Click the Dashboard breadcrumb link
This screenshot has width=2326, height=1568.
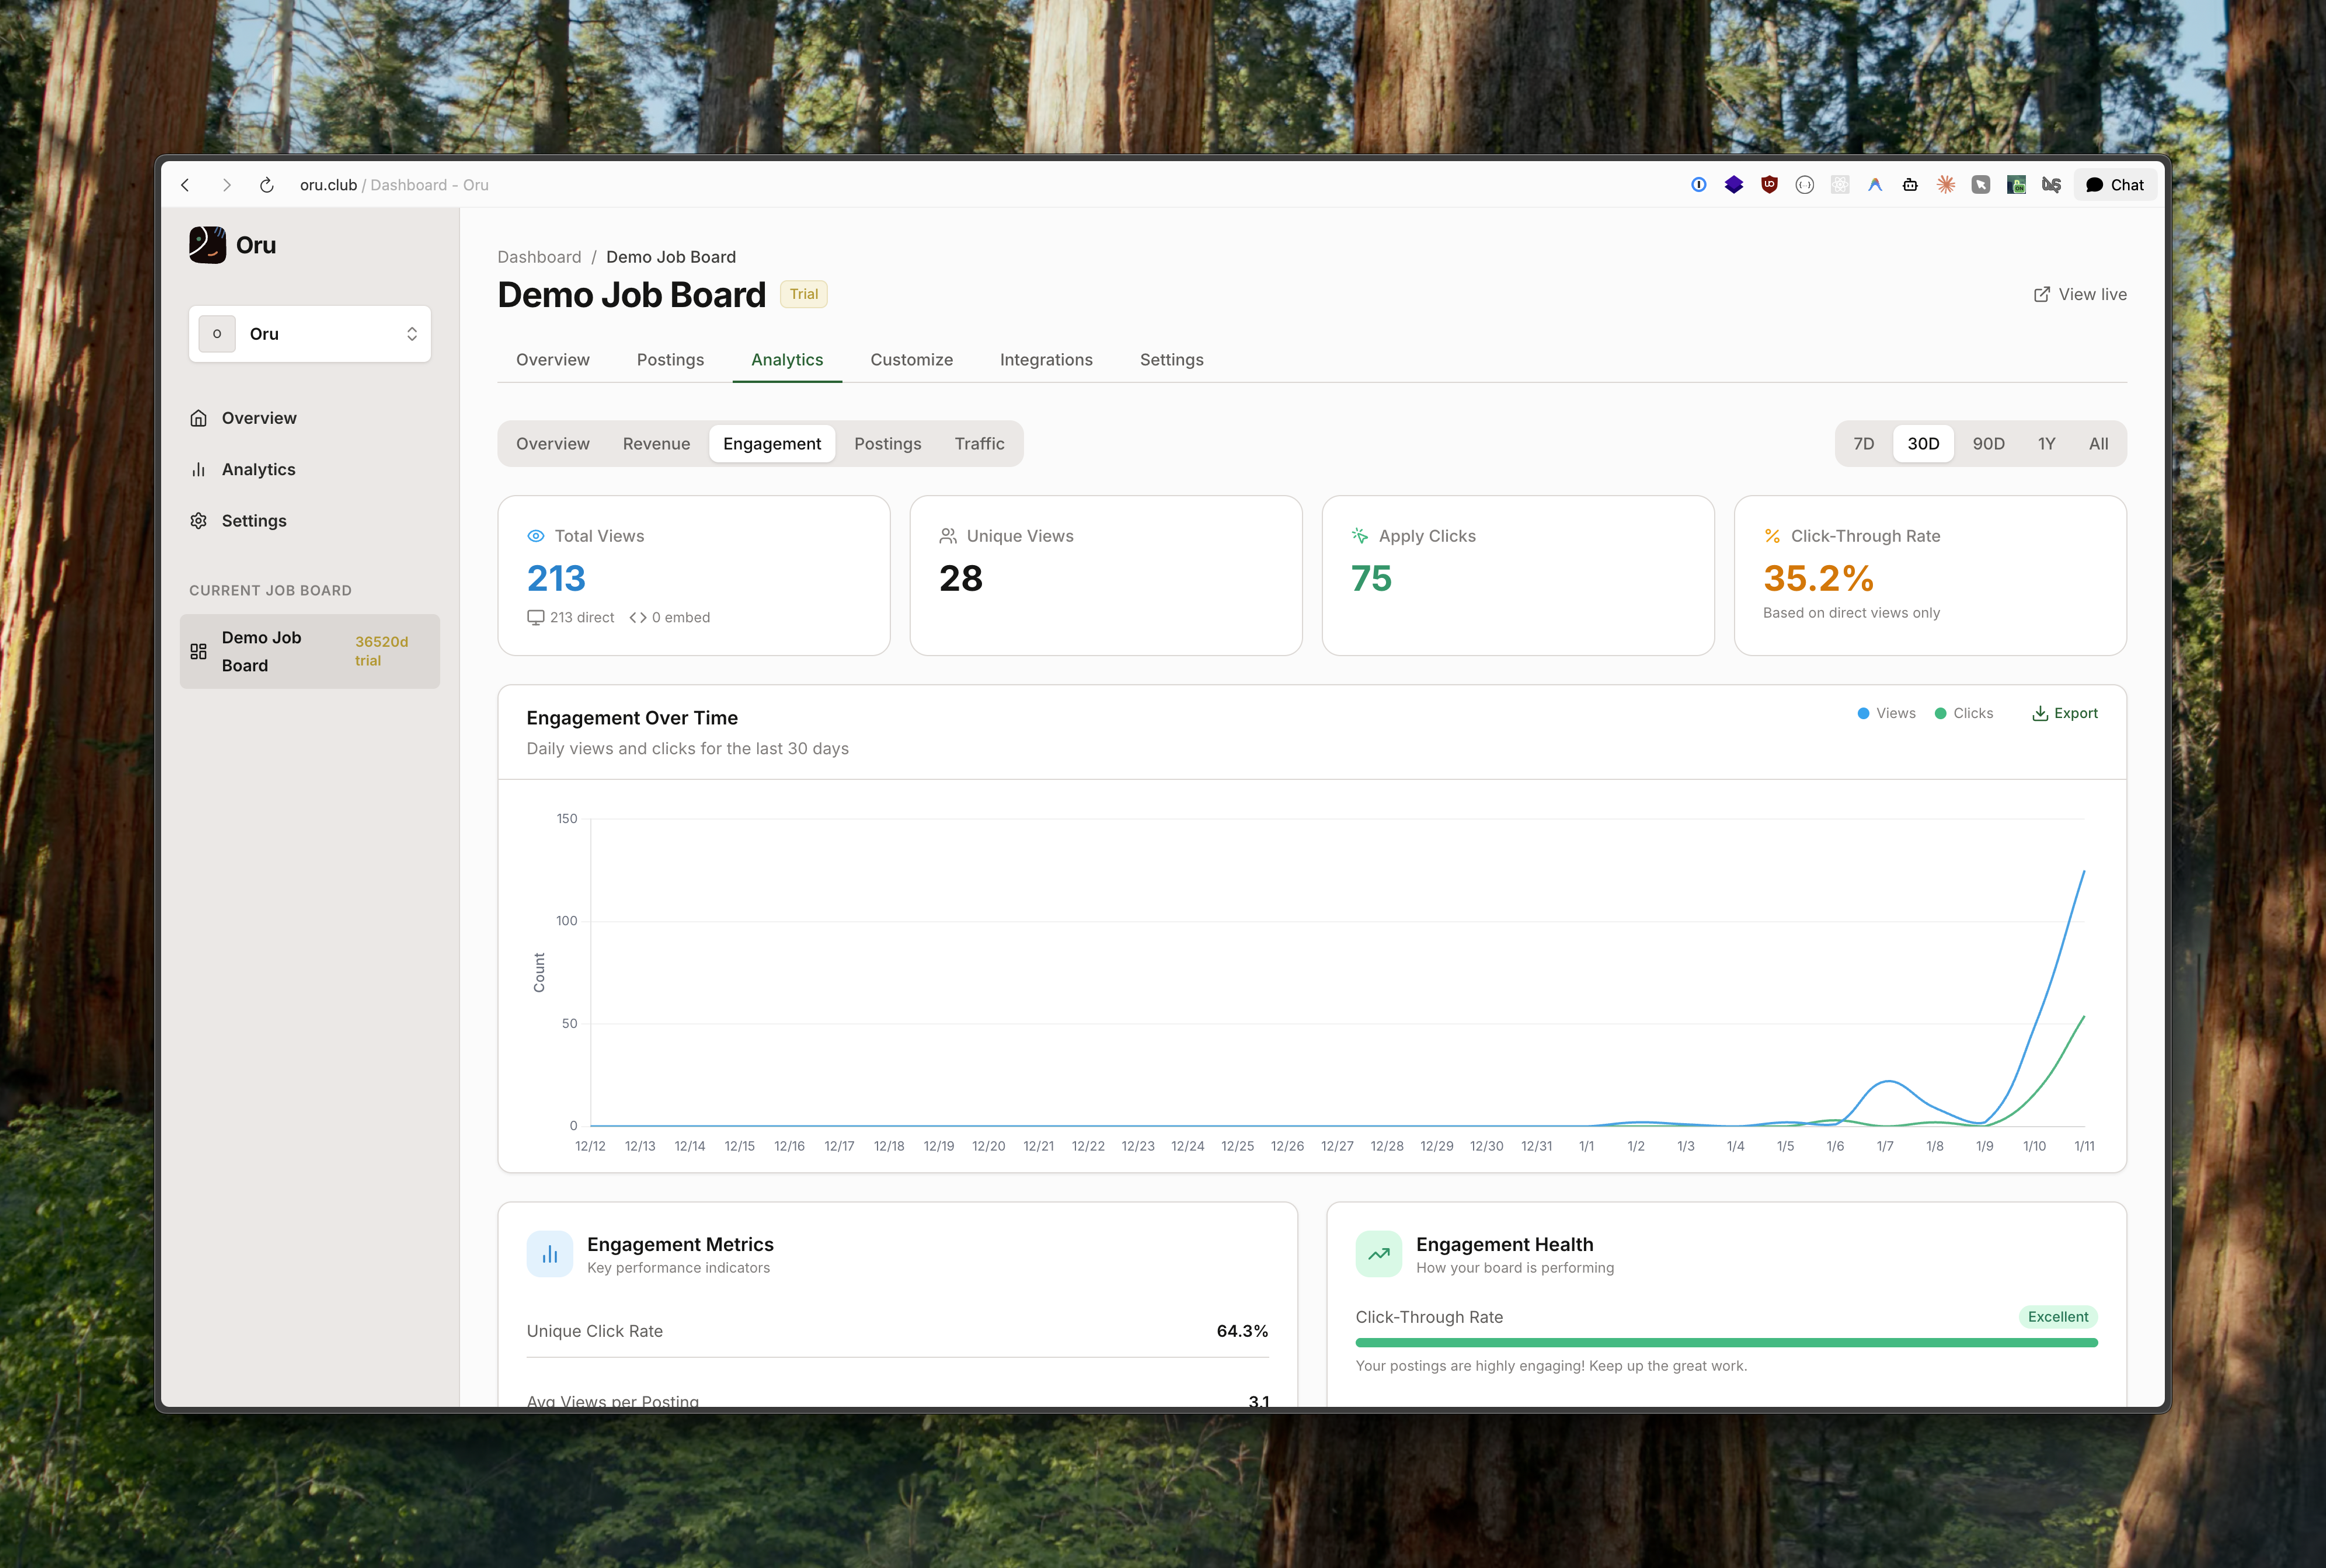click(x=540, y=257)
